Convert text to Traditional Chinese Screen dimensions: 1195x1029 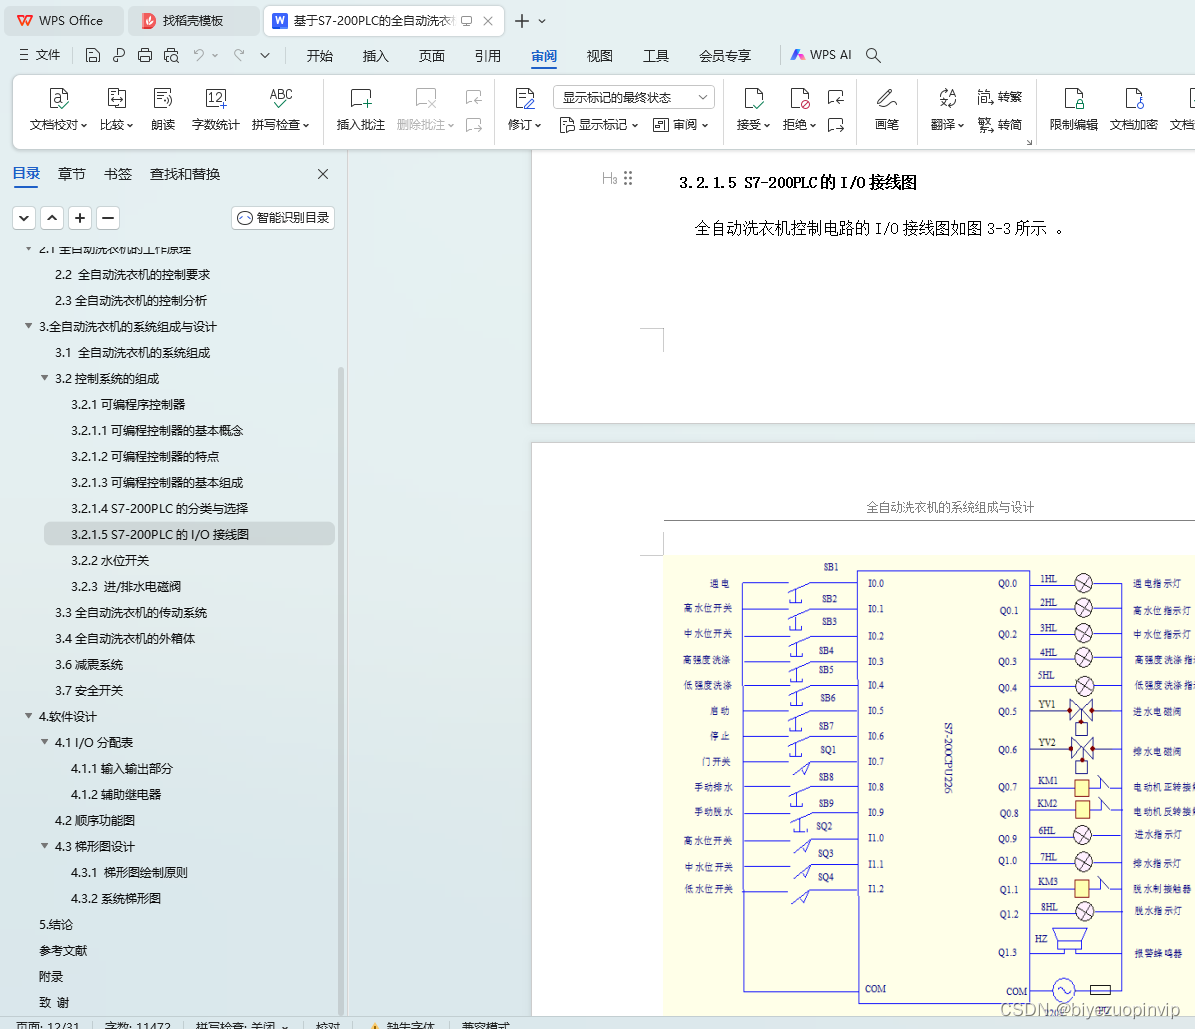tap(999, 97)
